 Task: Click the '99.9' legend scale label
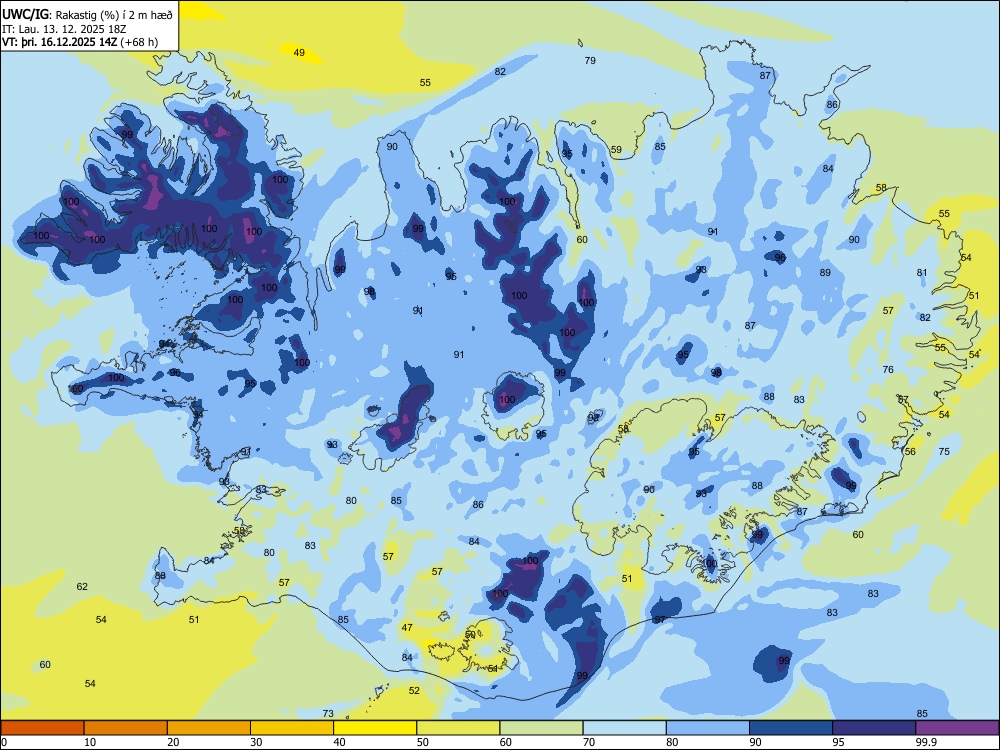925,742
